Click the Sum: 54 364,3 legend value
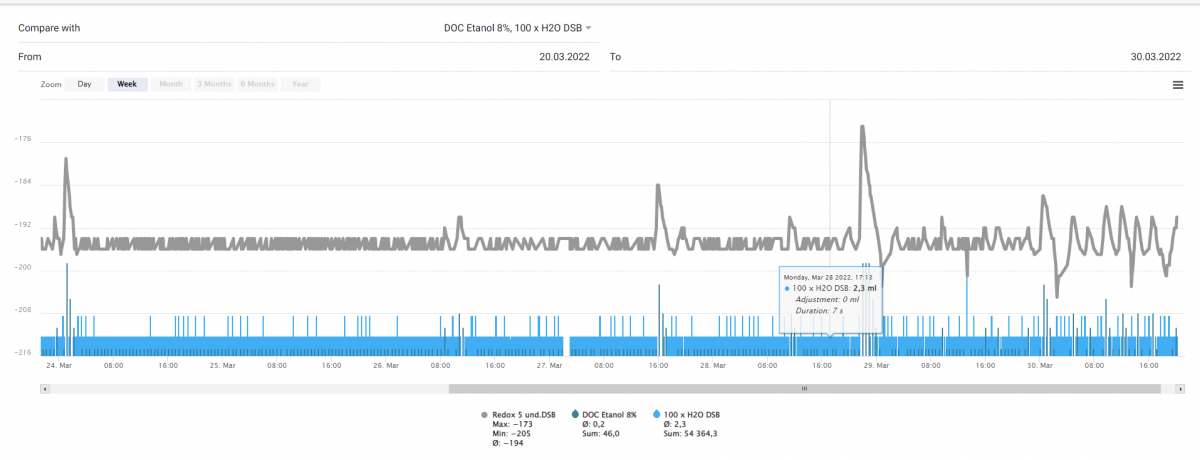The height and width of the screenshot is (460, 1200). click(691, 433)
